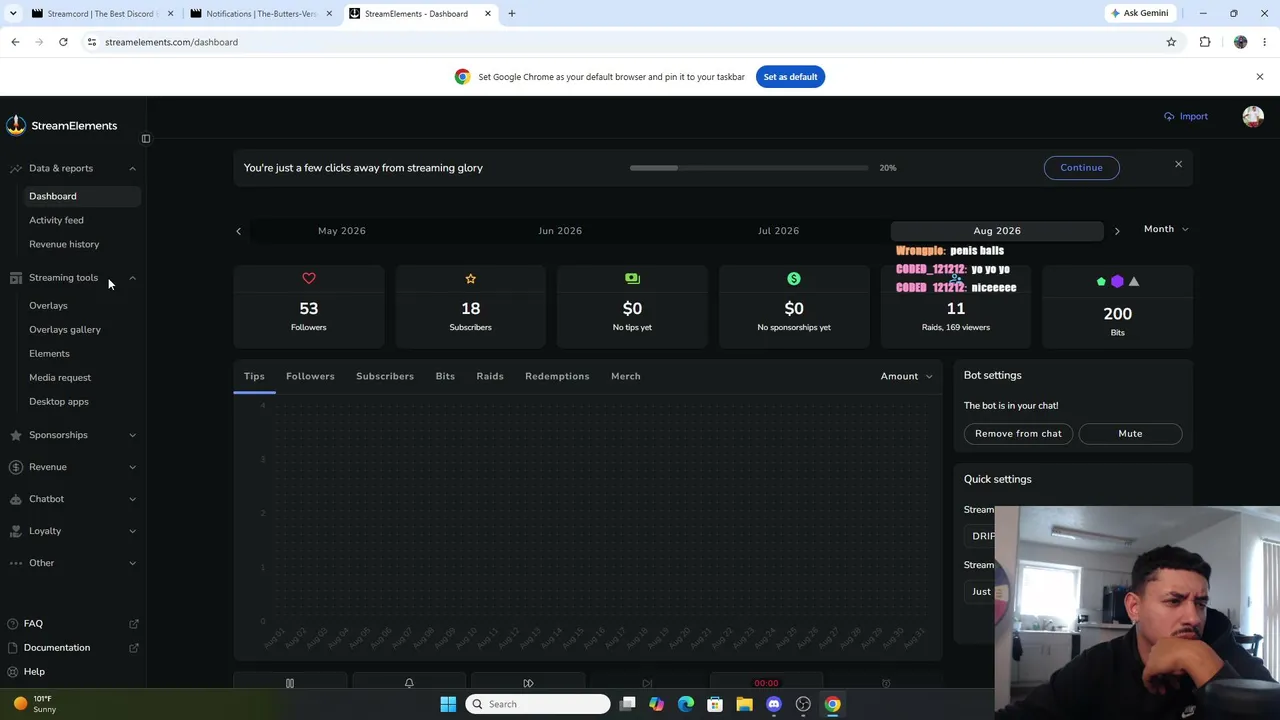This screenshot has height=720, width=1280.
Task: Expand the Sponsorships section
Action: pyautogui.click(x=132, y=435)
